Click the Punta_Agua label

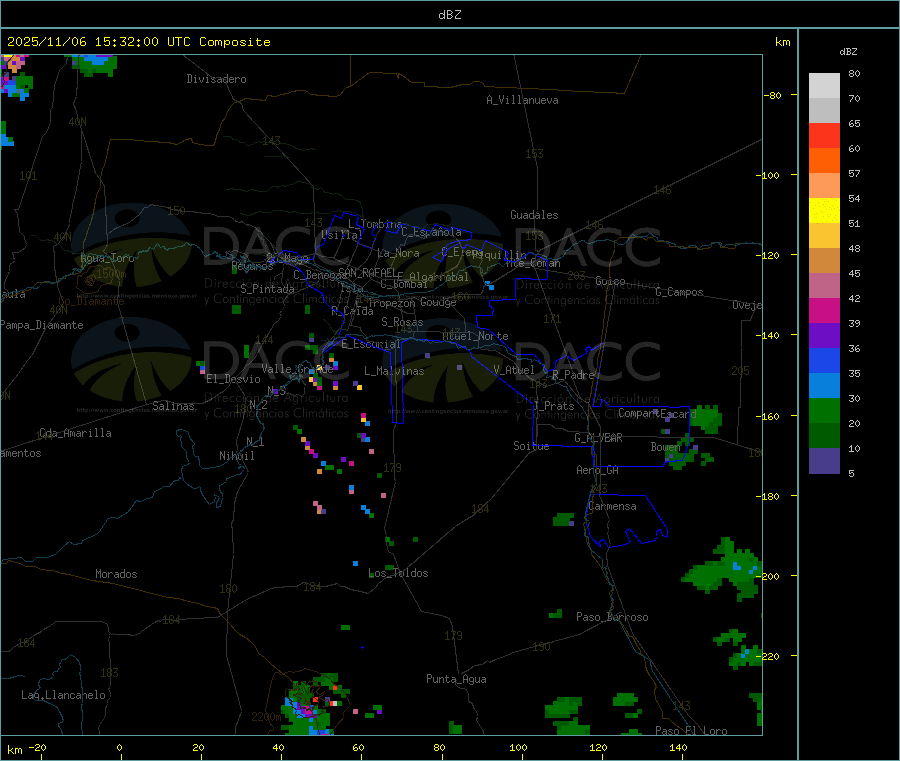coord(456,679)
